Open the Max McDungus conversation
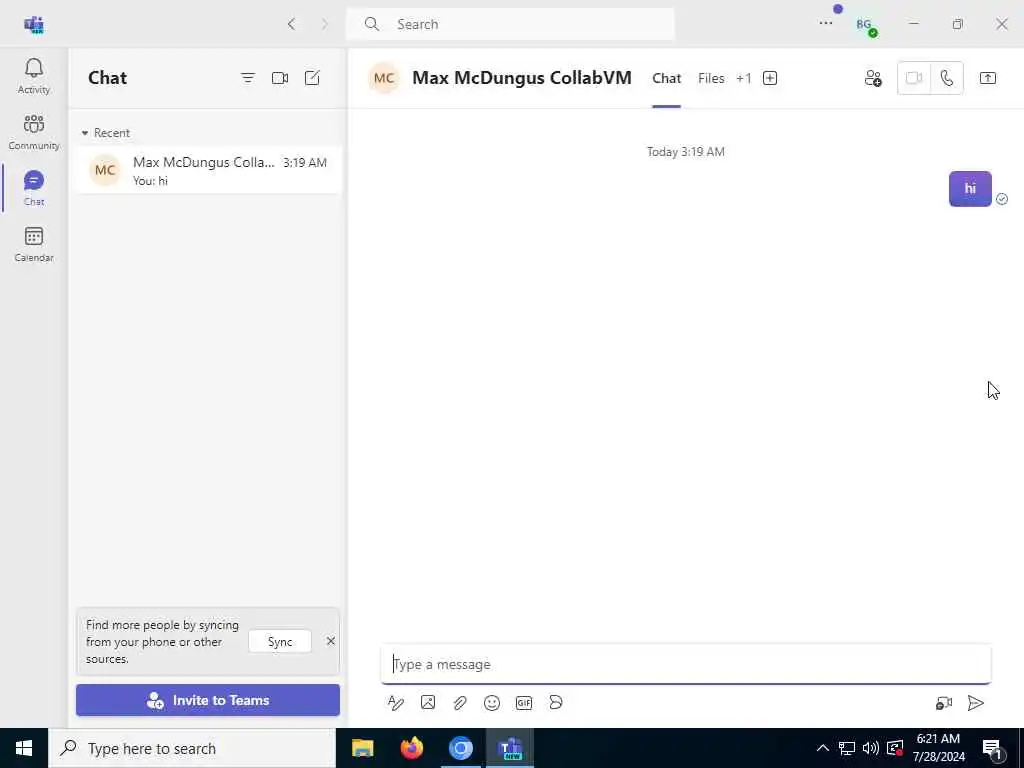Screen dimensions: 1024x768 pos(208,170)
